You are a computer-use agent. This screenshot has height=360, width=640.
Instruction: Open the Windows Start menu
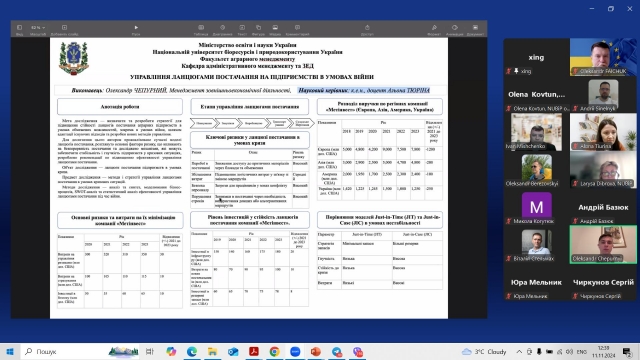pos(10,351)
